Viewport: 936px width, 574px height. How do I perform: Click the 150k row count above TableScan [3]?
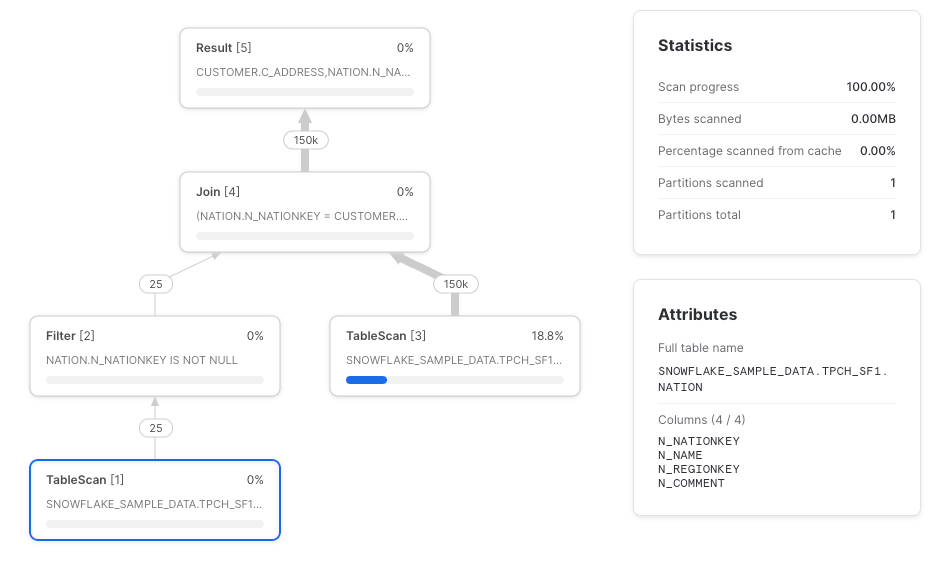coord(455,284)
